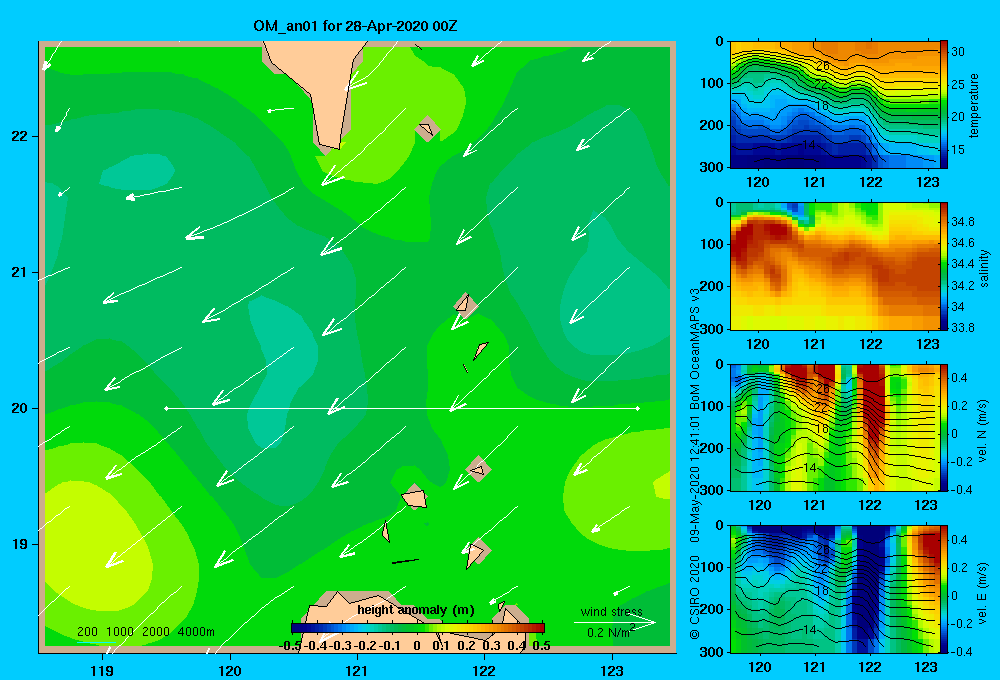
Task: Click the vertical "temperature" colorbar label
Action: coord(974,105)
